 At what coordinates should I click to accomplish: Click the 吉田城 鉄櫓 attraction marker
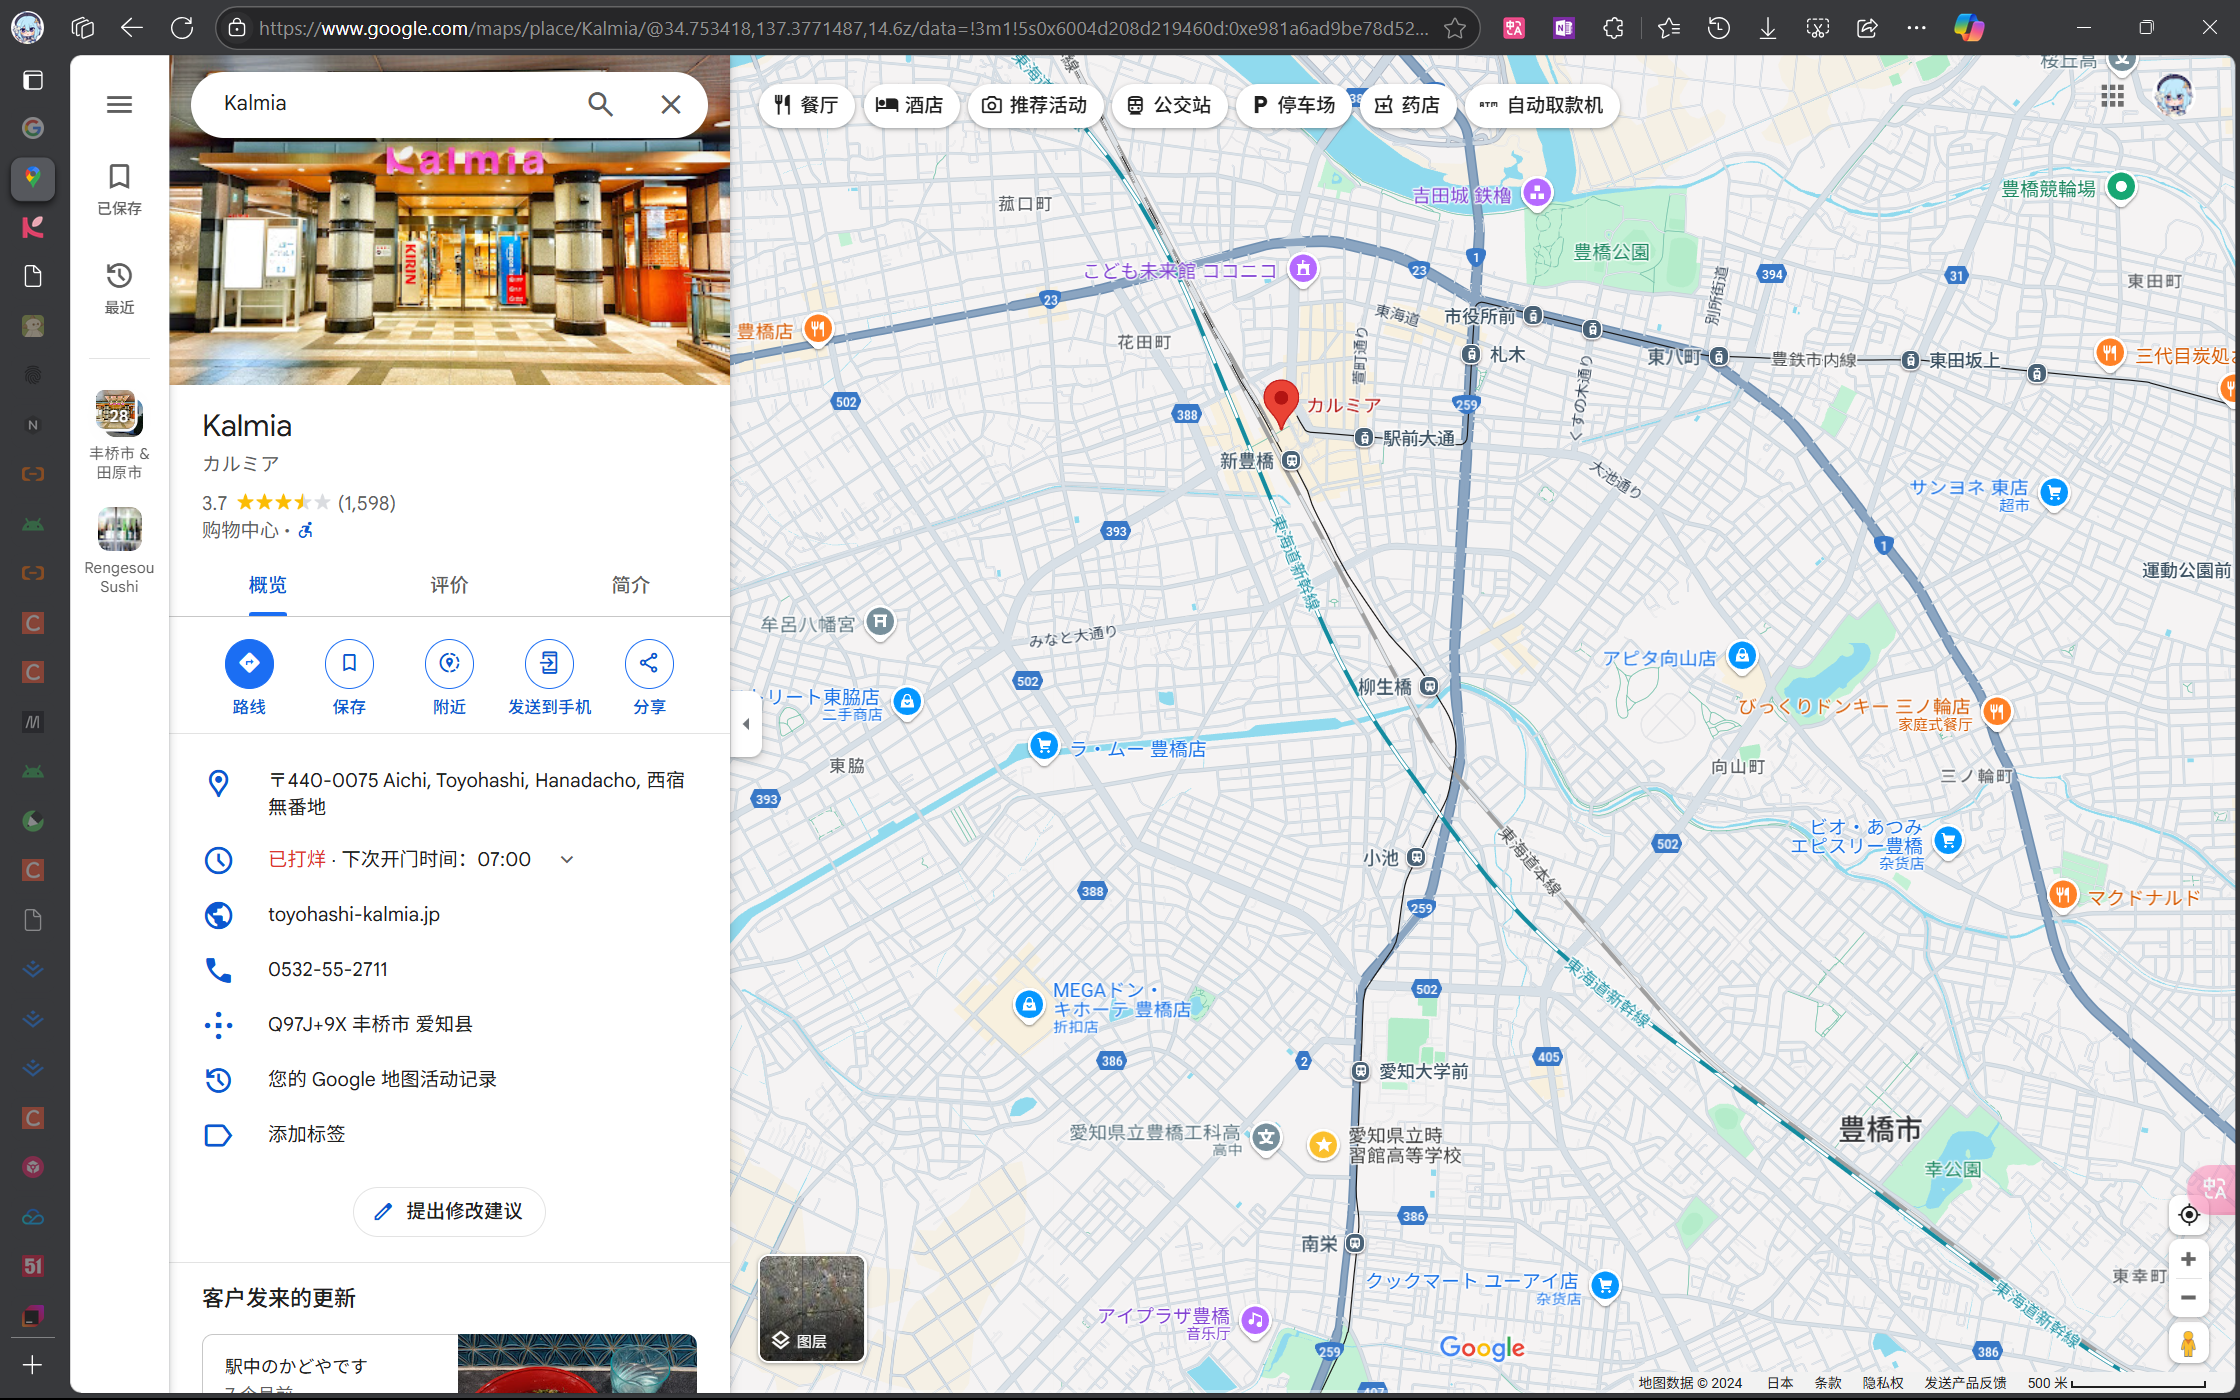[1537, 193]
